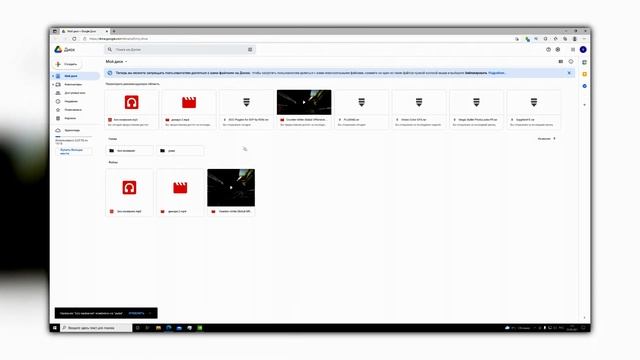Open the Google account avatar menu
The width and height of the screenshot is (640, 360).
click(583, 49)
